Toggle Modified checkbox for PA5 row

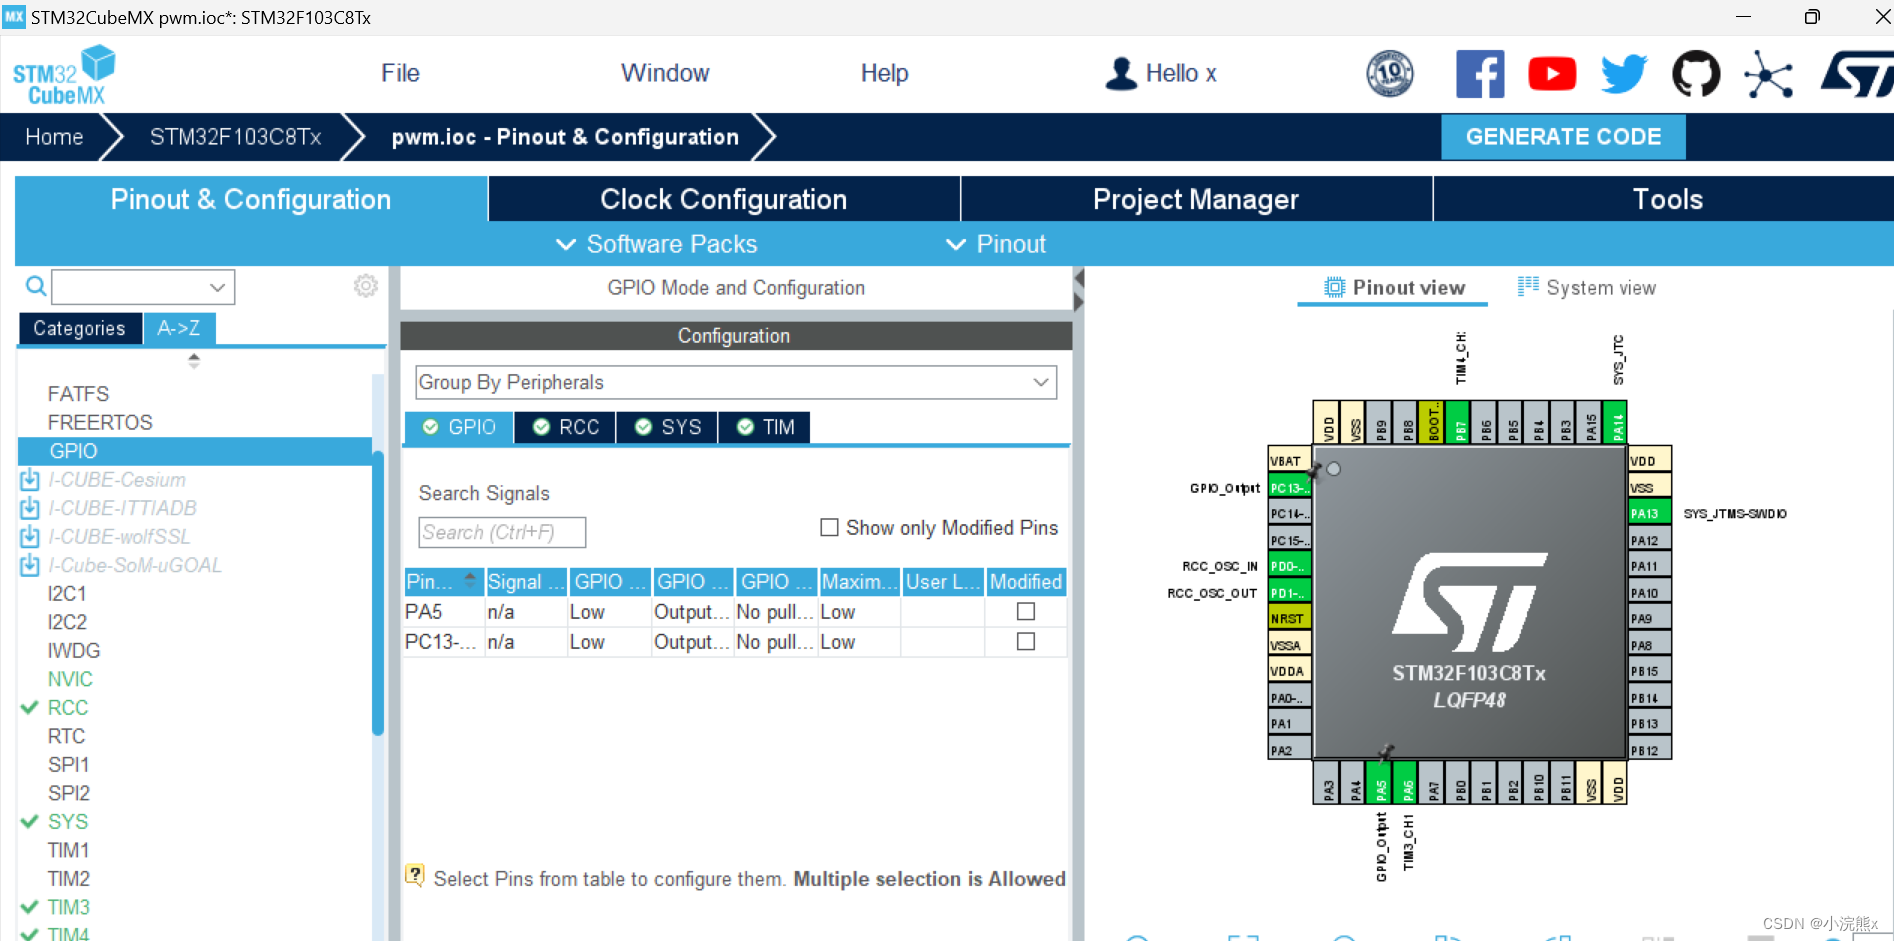pos(1026,611)
